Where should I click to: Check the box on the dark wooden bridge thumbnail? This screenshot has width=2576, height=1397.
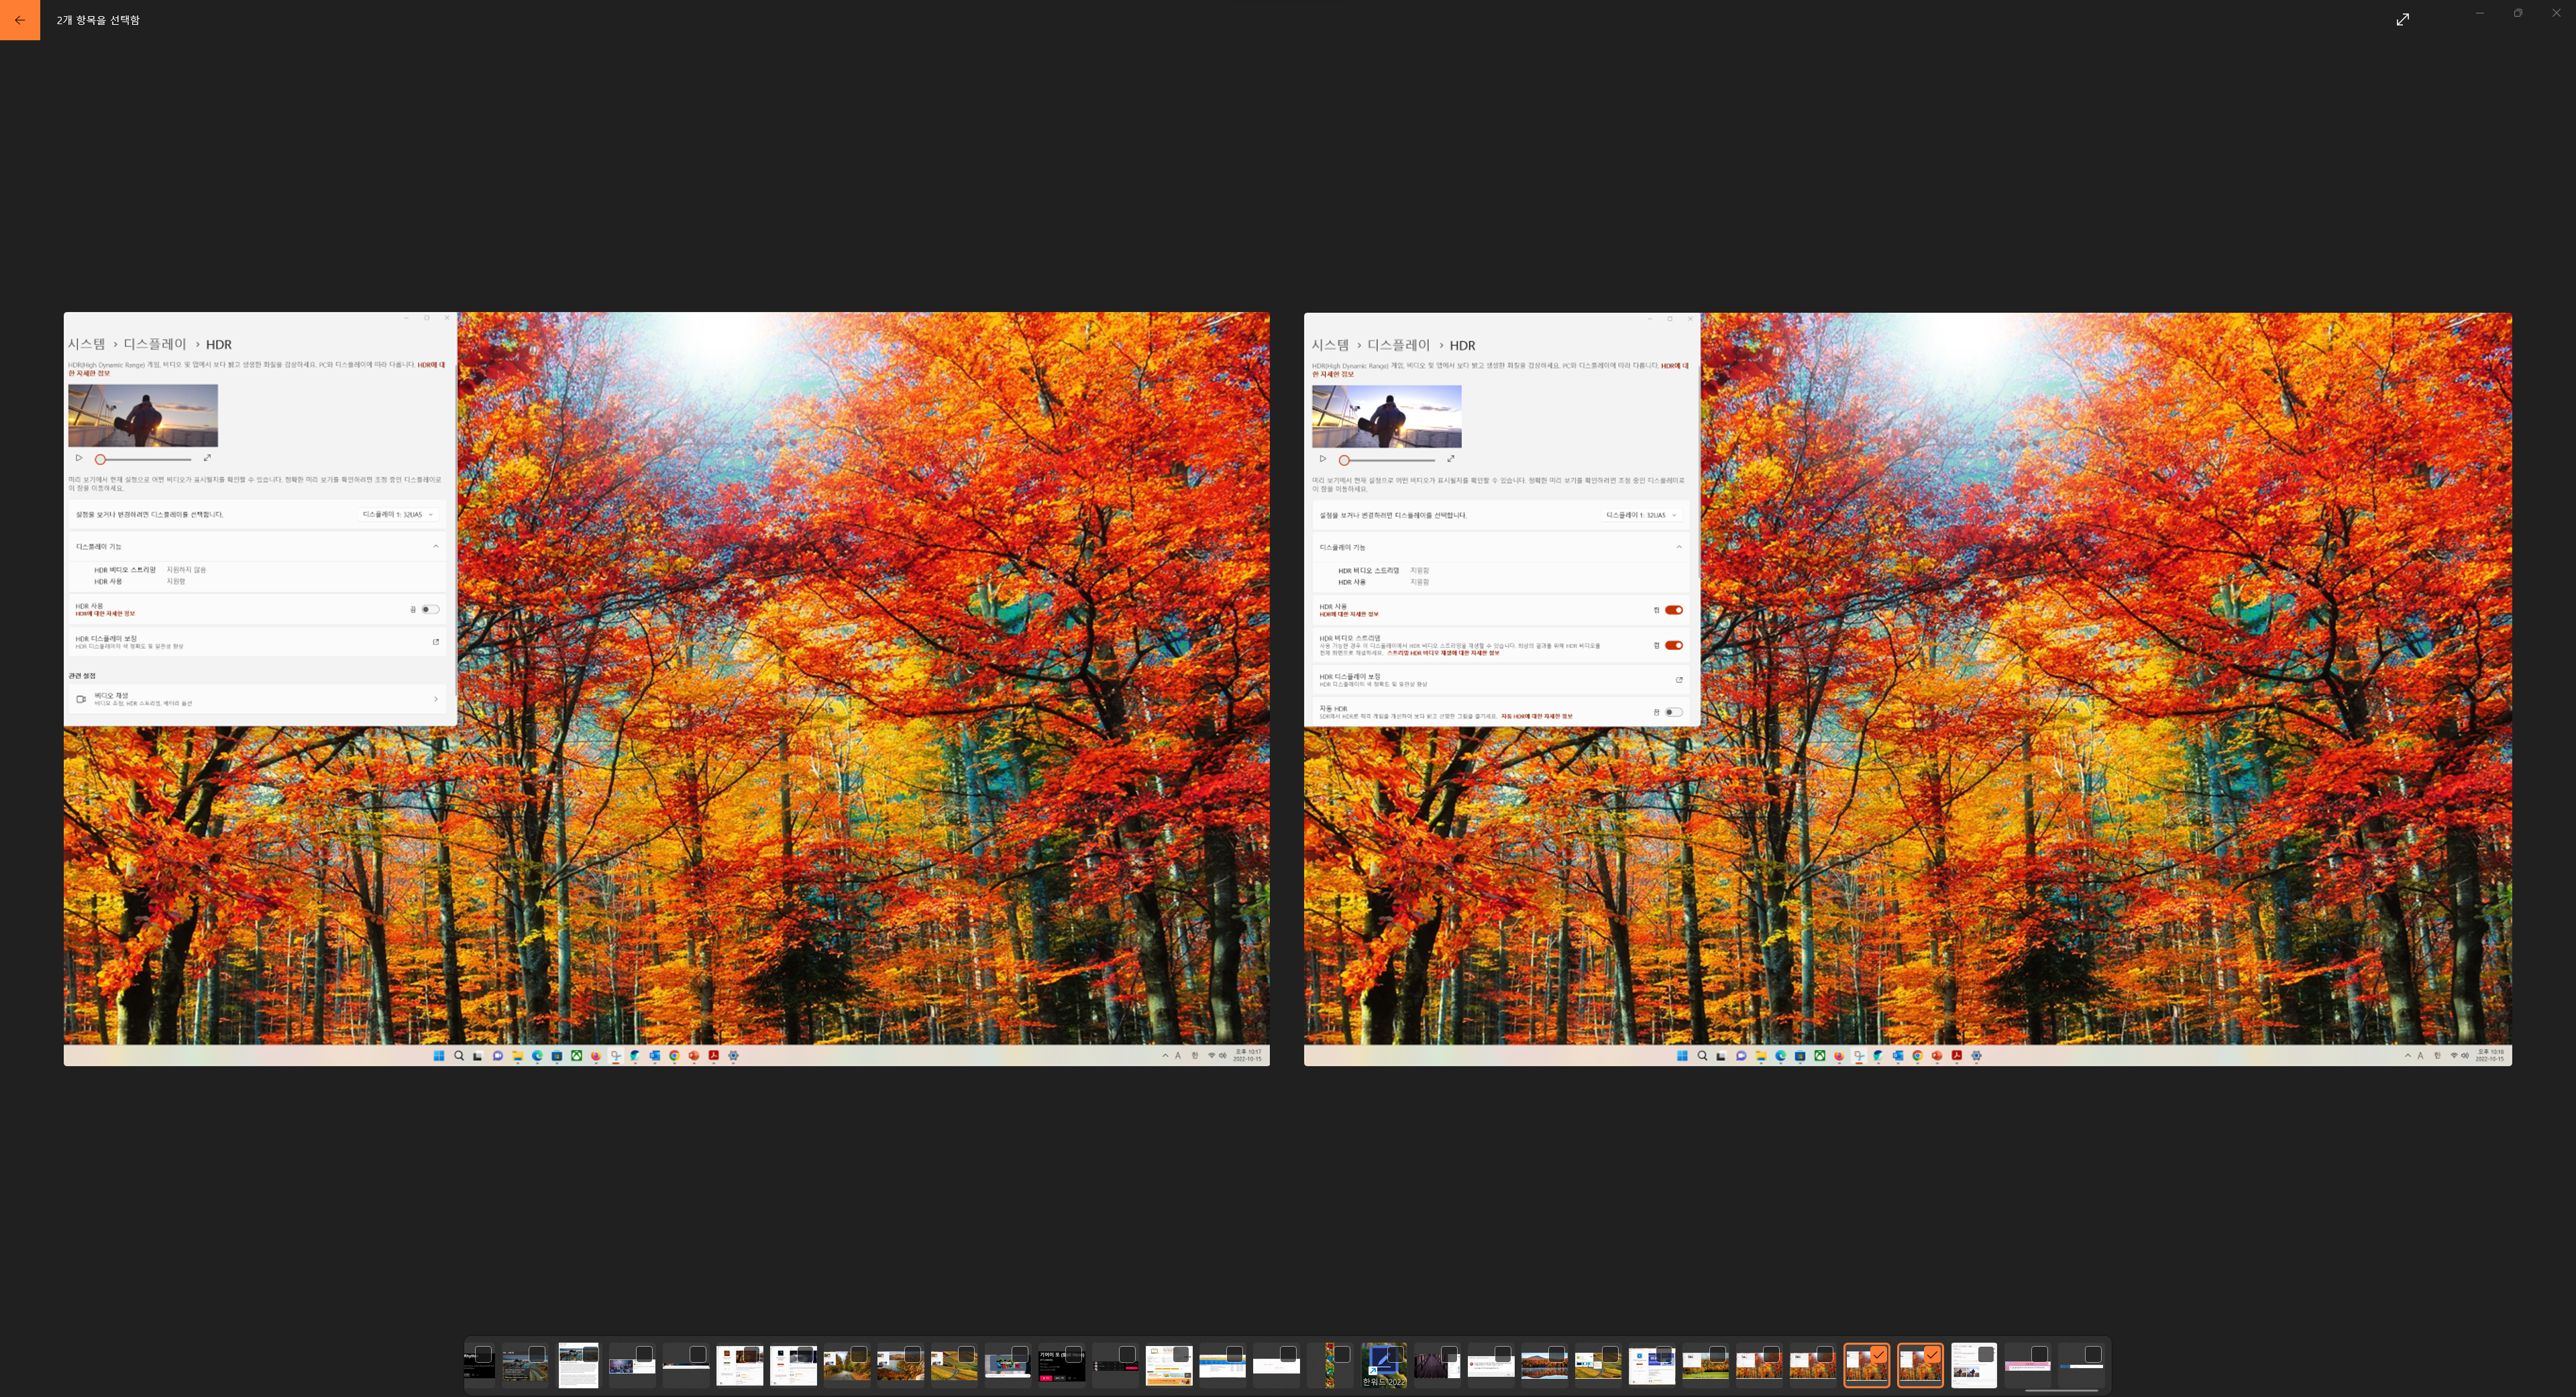point(1449,1354)
